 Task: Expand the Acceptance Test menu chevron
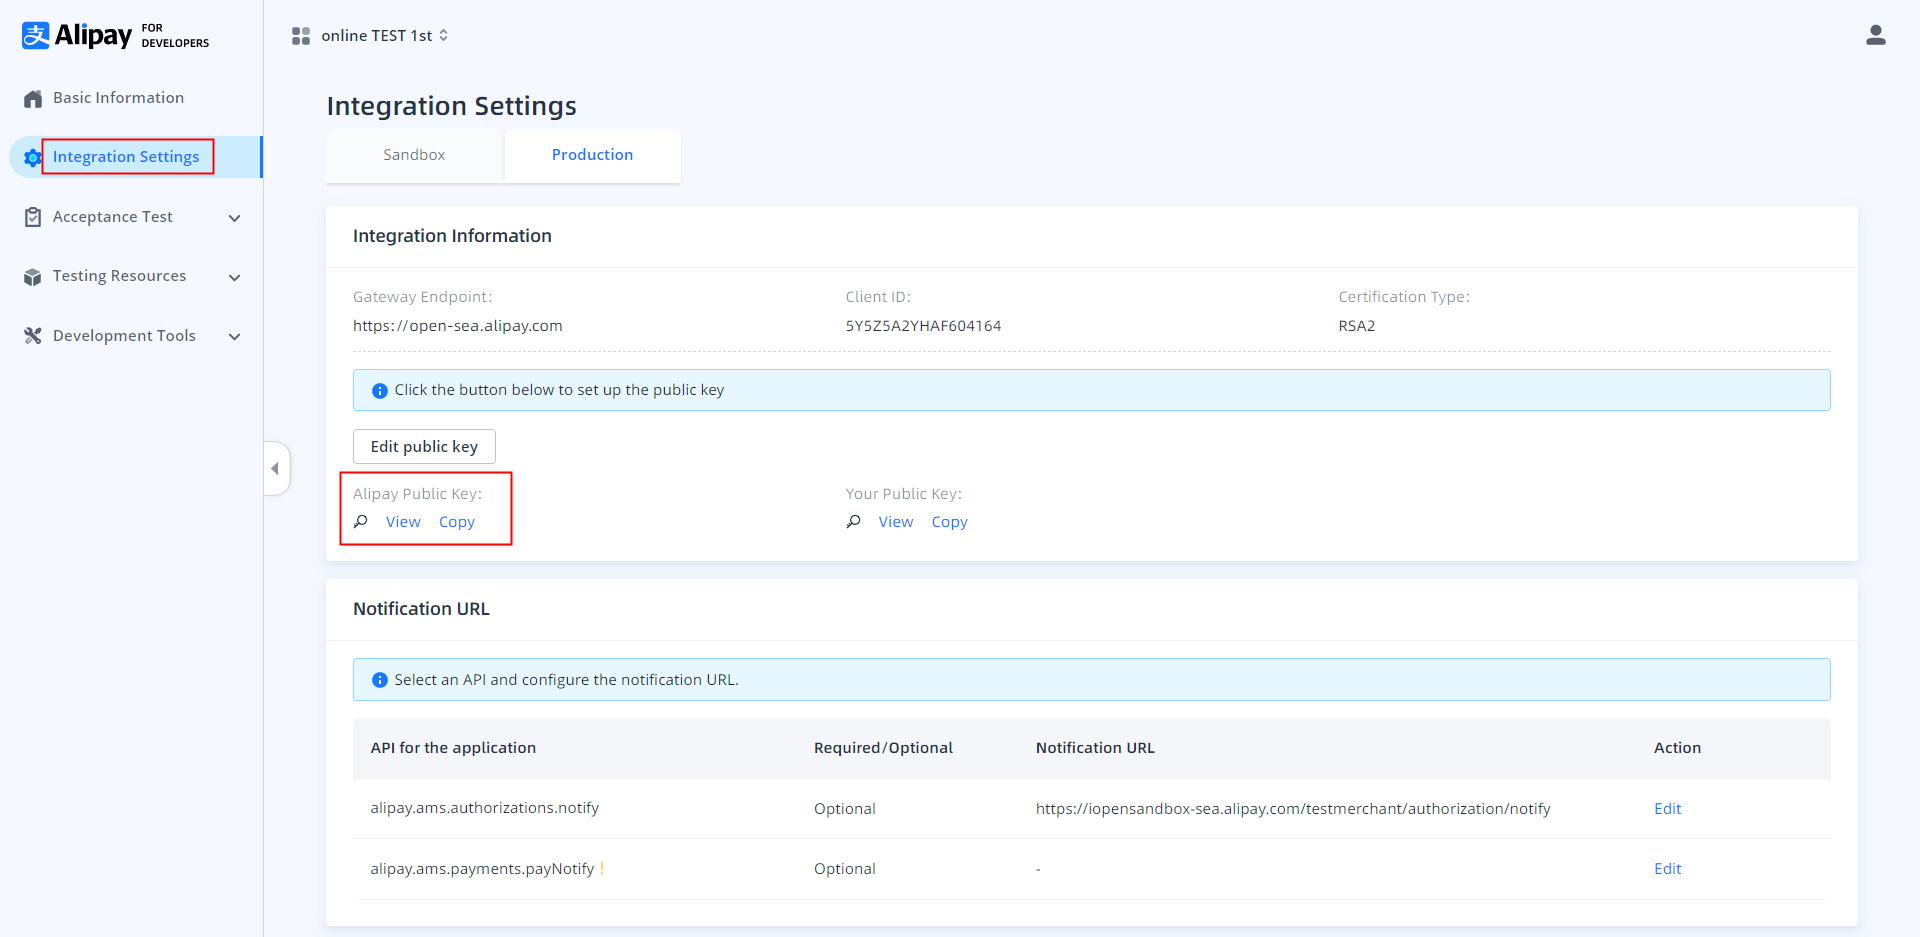click(x=234, y=218)
